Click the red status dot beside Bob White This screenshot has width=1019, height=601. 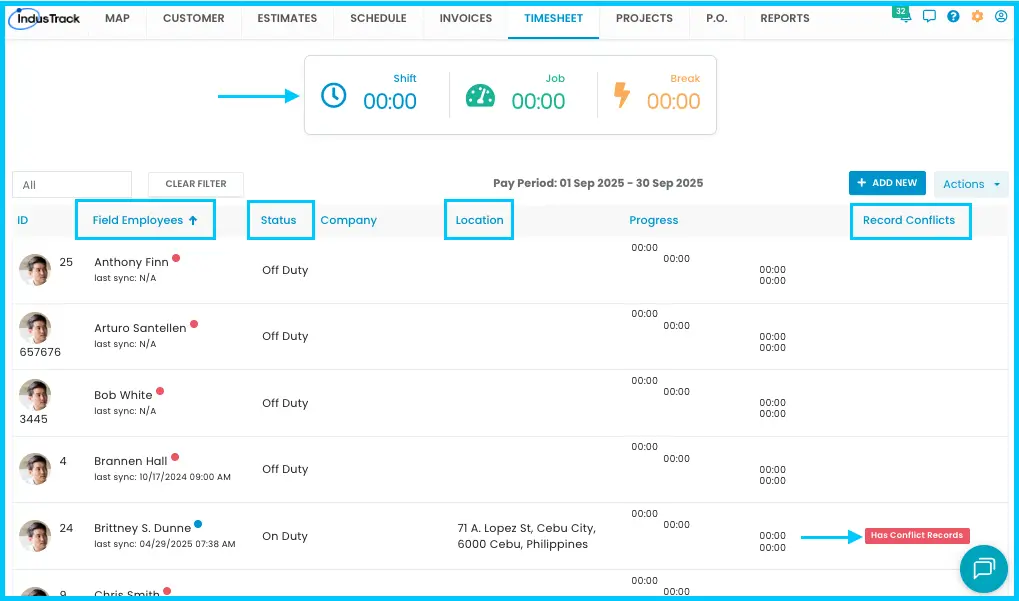click(160, 391)
